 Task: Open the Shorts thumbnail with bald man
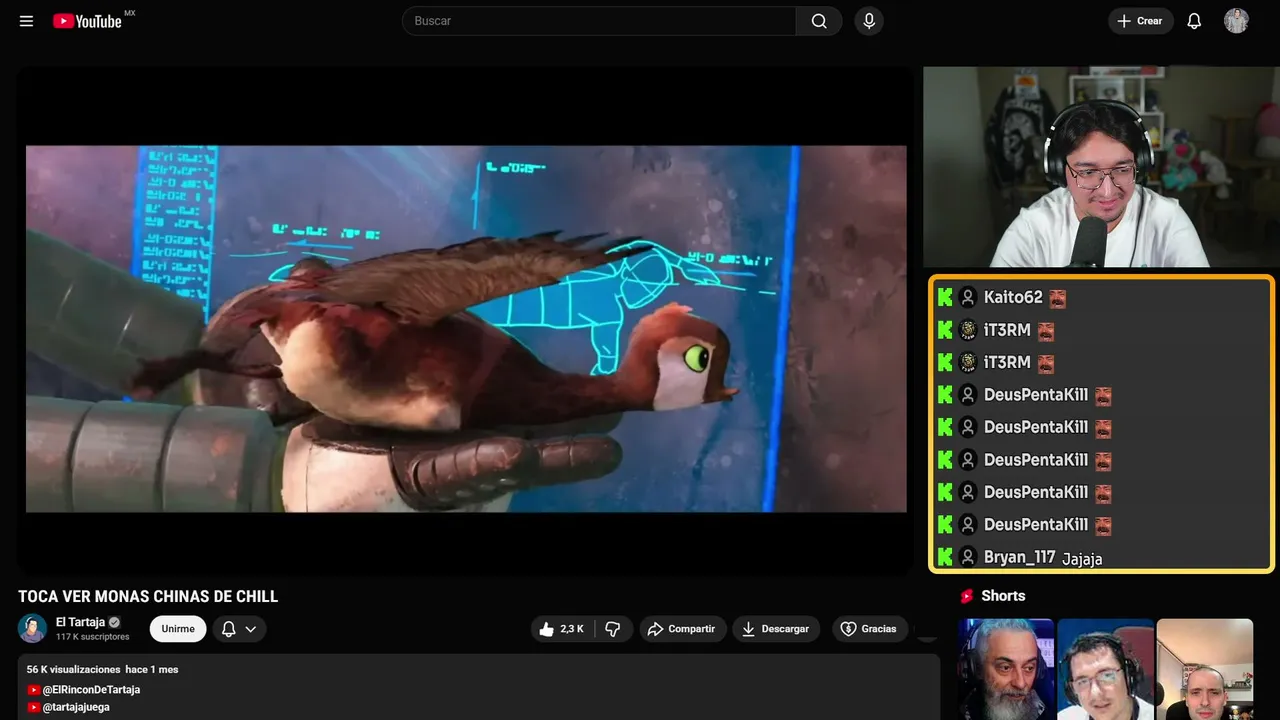click(1204, 669)
